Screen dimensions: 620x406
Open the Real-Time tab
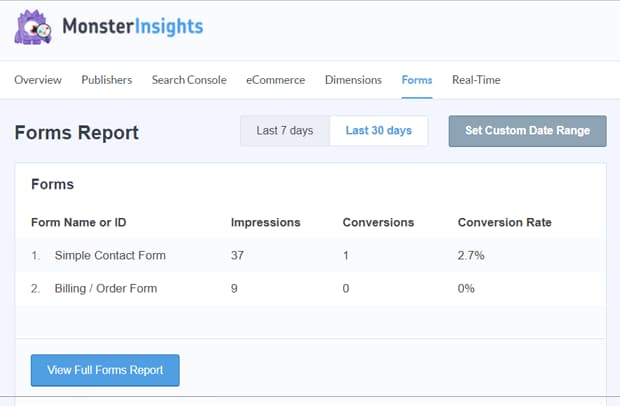pyautogui.click(x=476, y=80)
